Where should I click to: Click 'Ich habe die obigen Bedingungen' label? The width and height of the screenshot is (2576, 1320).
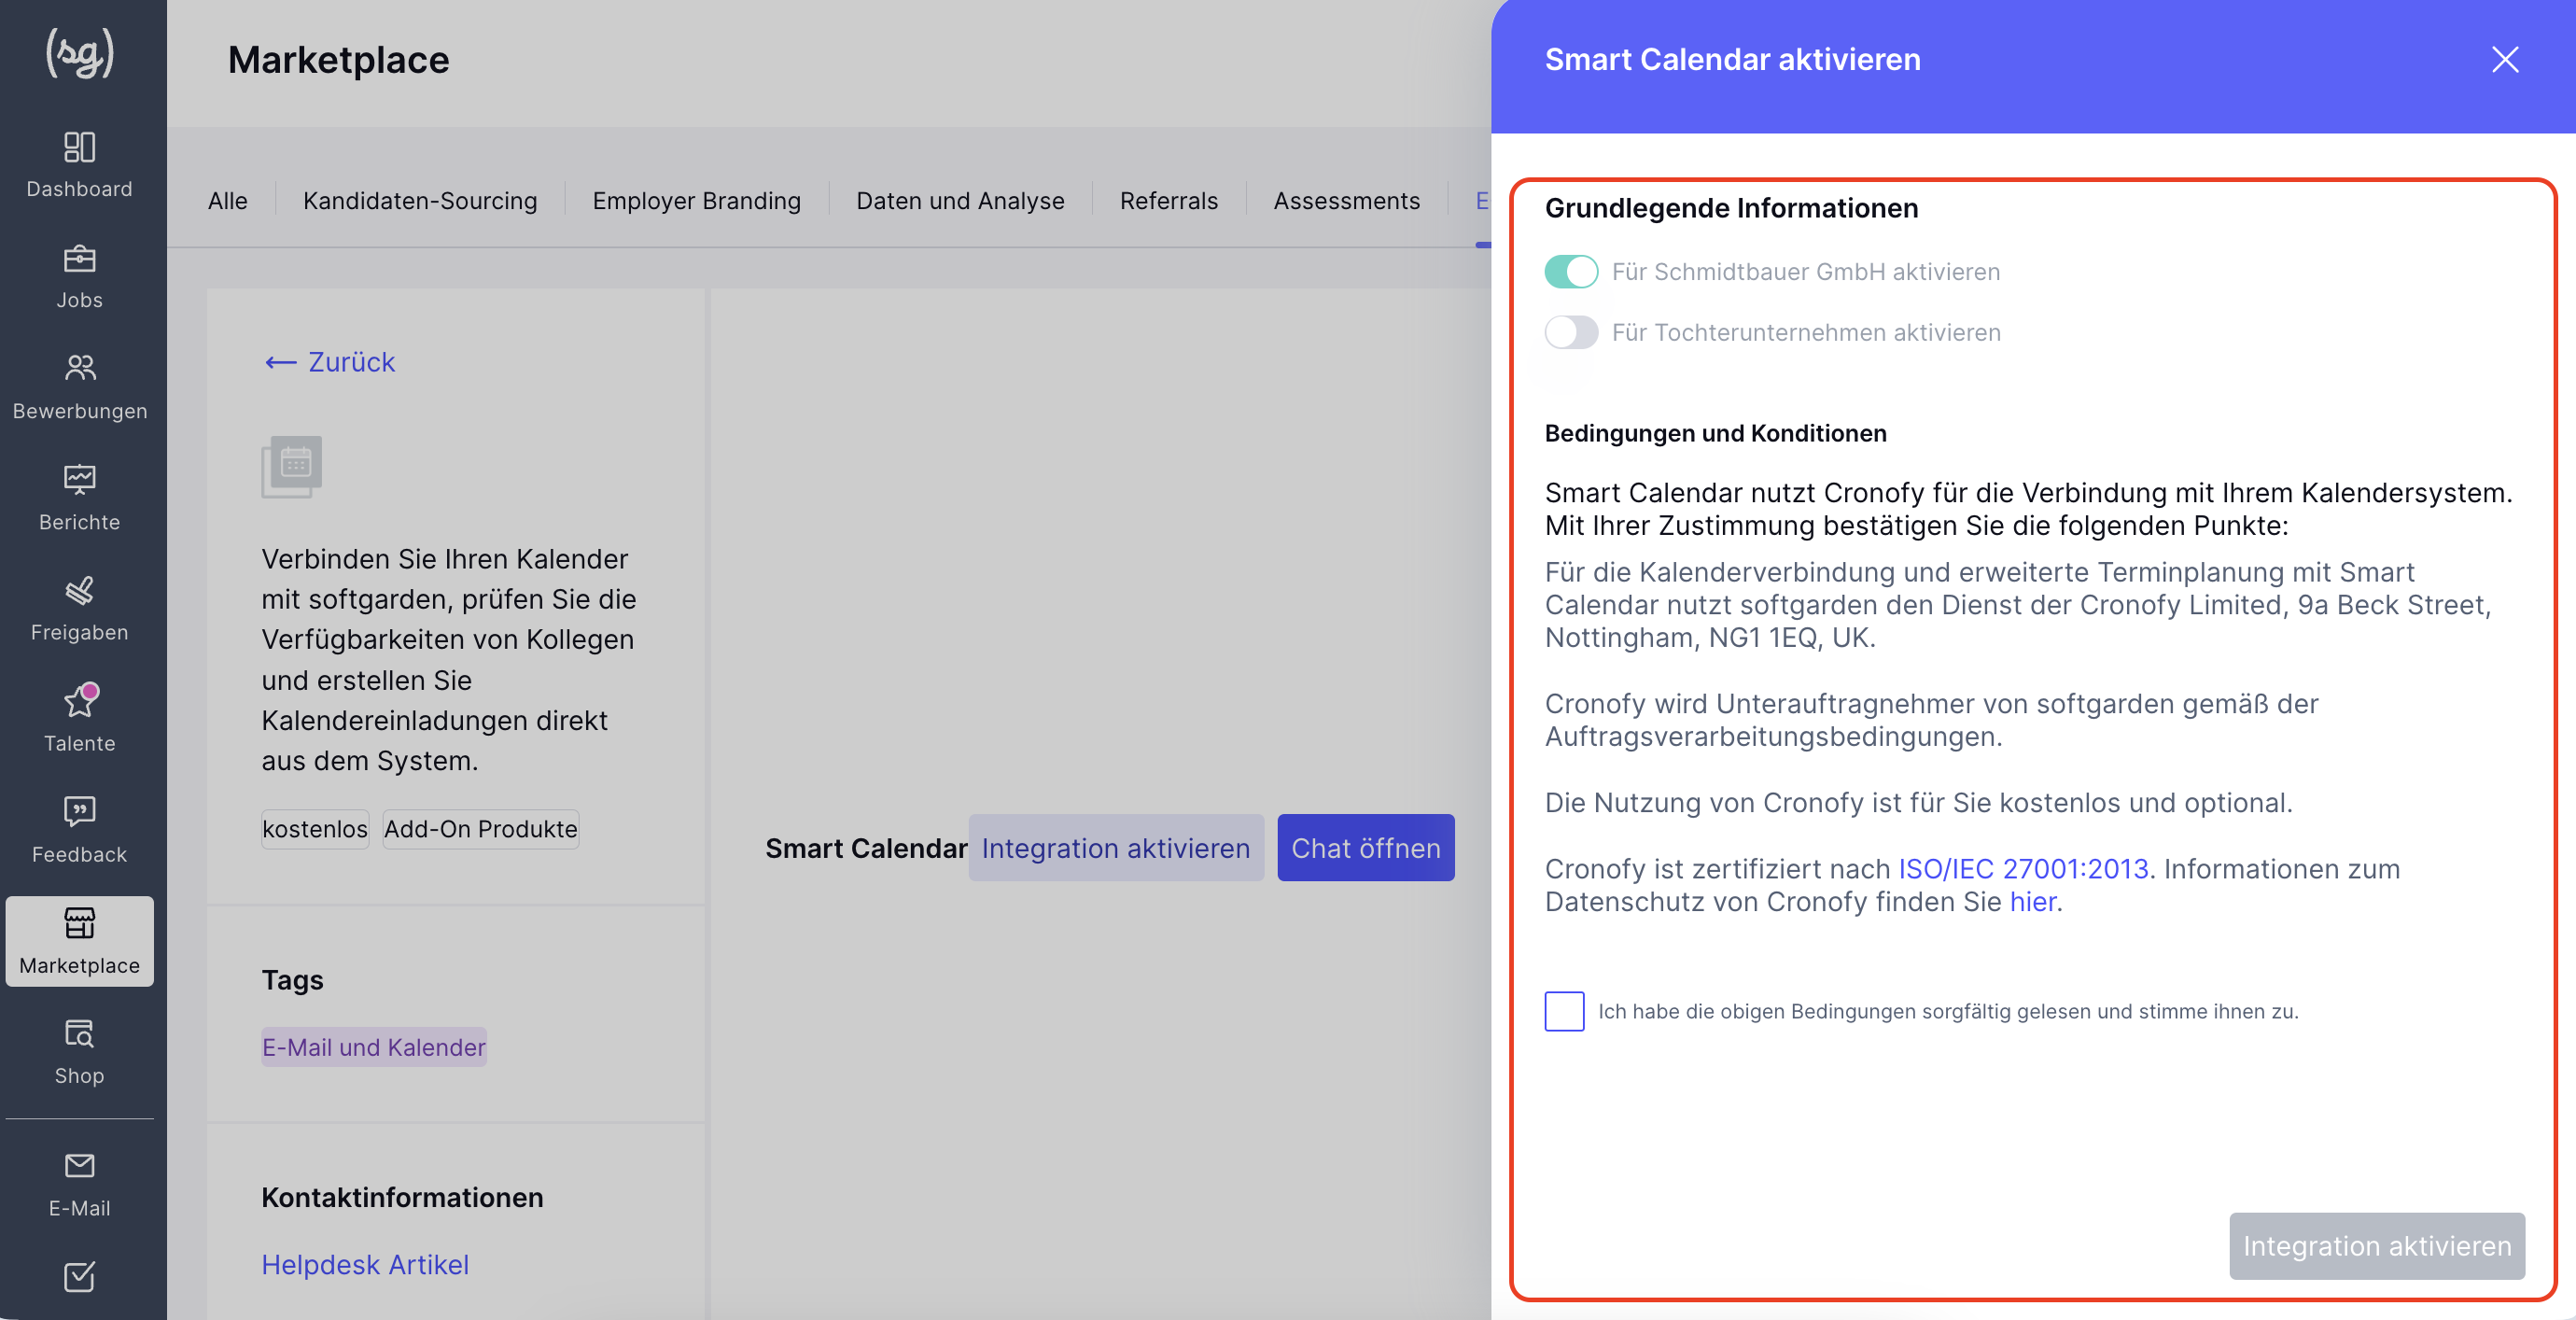(1948, 1011)
